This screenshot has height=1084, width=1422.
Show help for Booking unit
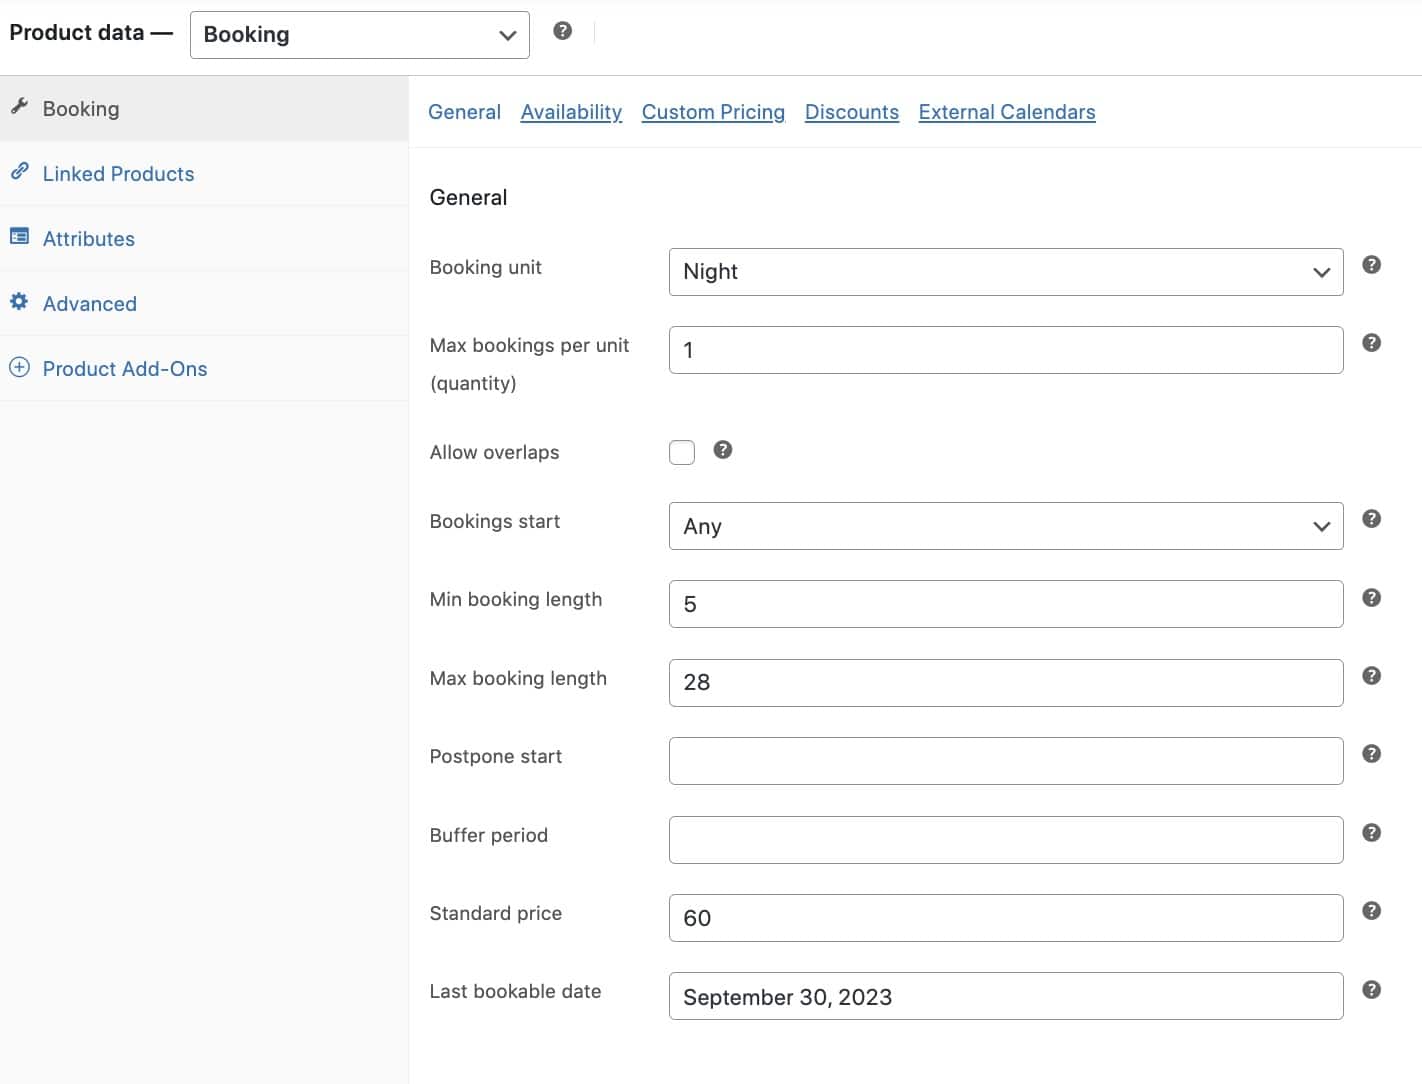click(1372, 265)
